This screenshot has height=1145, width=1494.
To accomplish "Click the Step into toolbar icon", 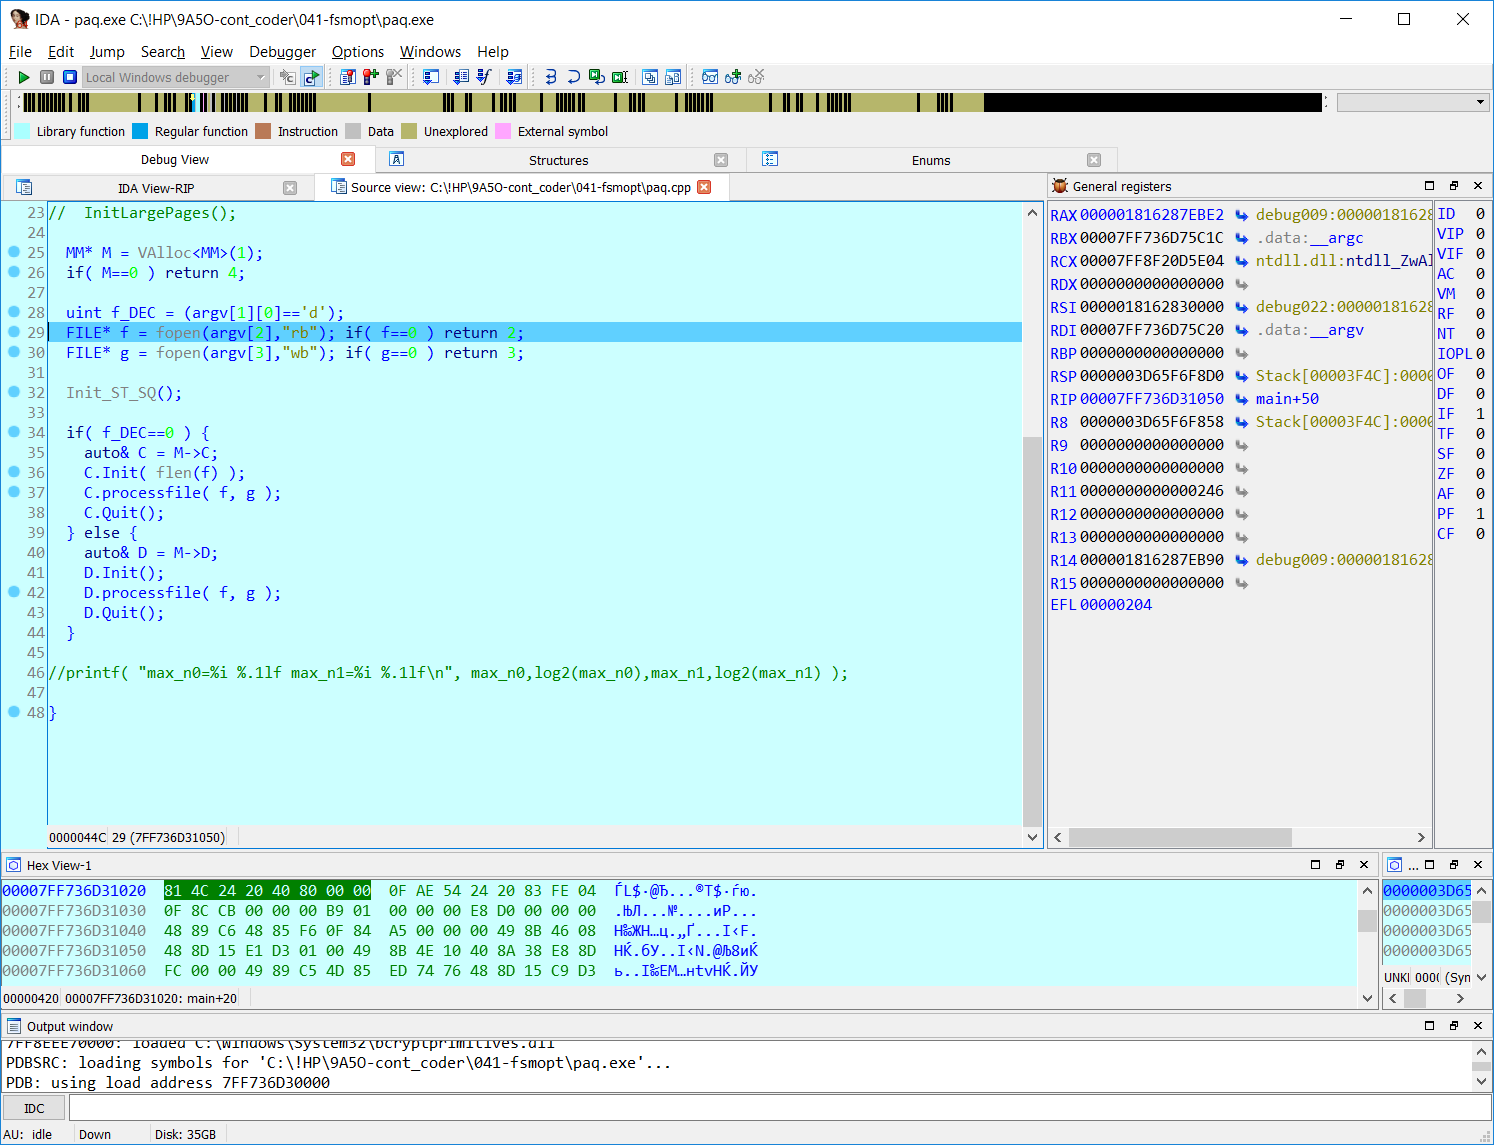I will pyautogui.click(x=550, y=77).
